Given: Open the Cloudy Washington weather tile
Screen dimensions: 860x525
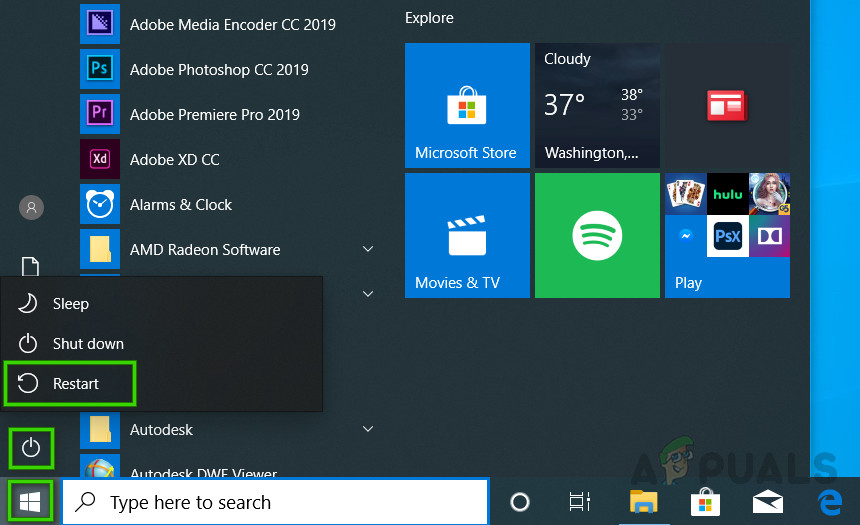Looking at the screenshot, I should (x=597, y=105).
